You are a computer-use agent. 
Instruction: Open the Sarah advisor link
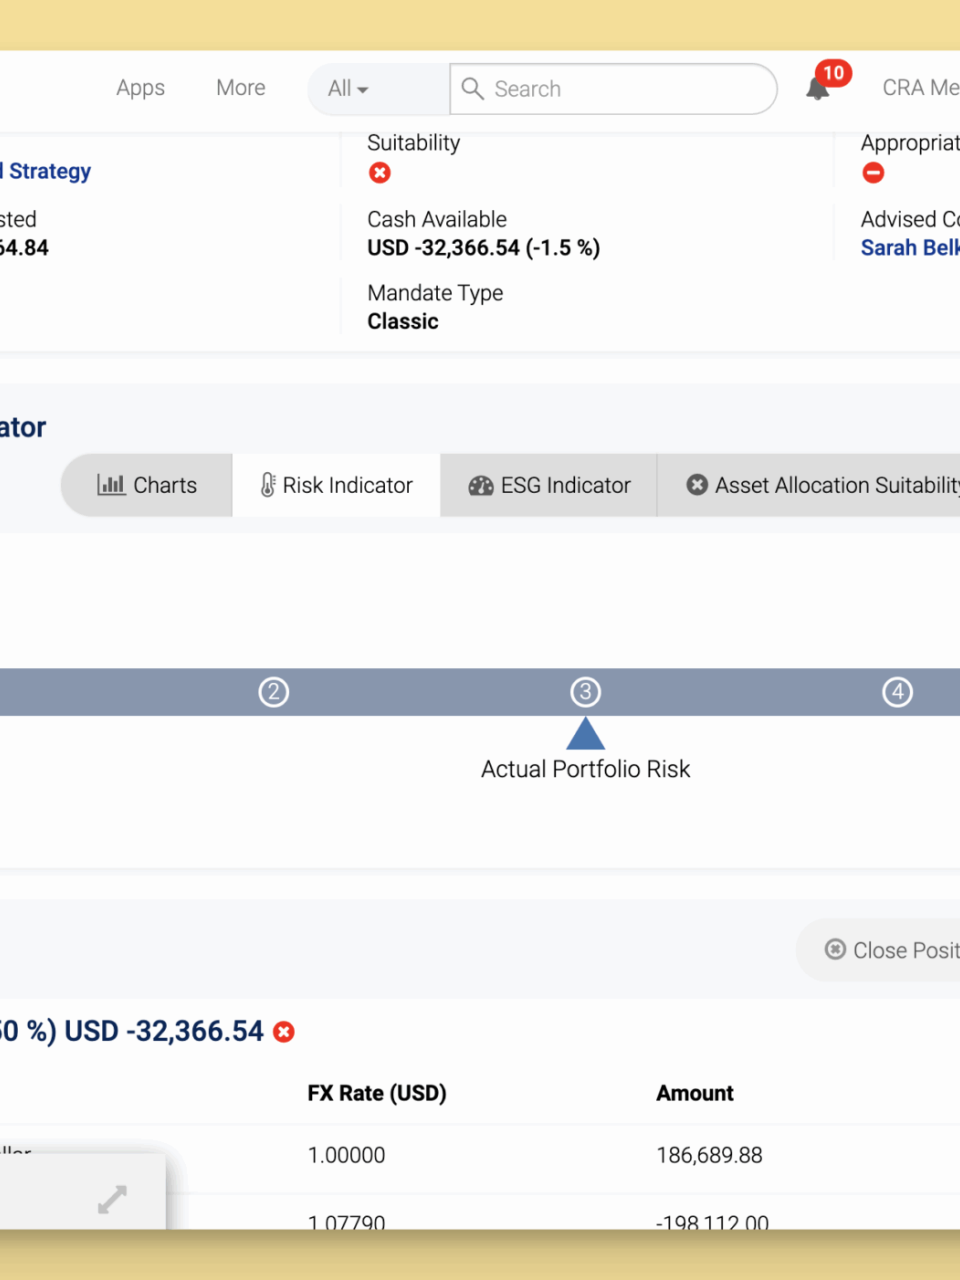click(x=909, y=248)
